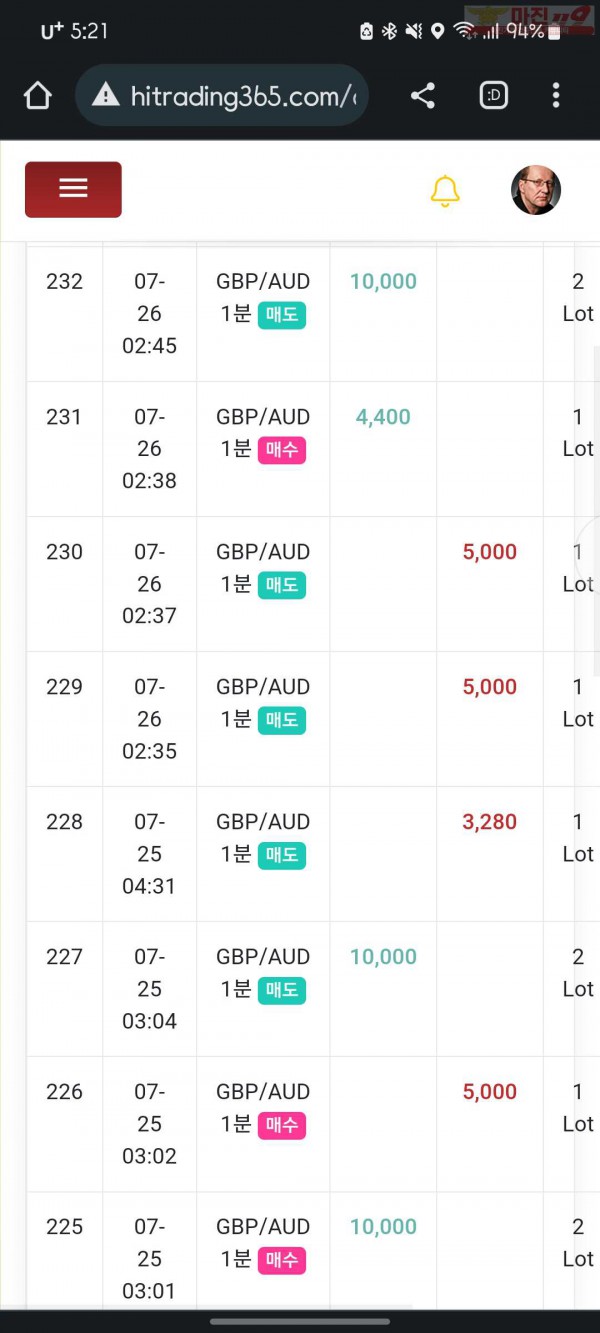Tap the yellow notification bell
This screenshot has width=600, height=1333.
click(445, 191)
